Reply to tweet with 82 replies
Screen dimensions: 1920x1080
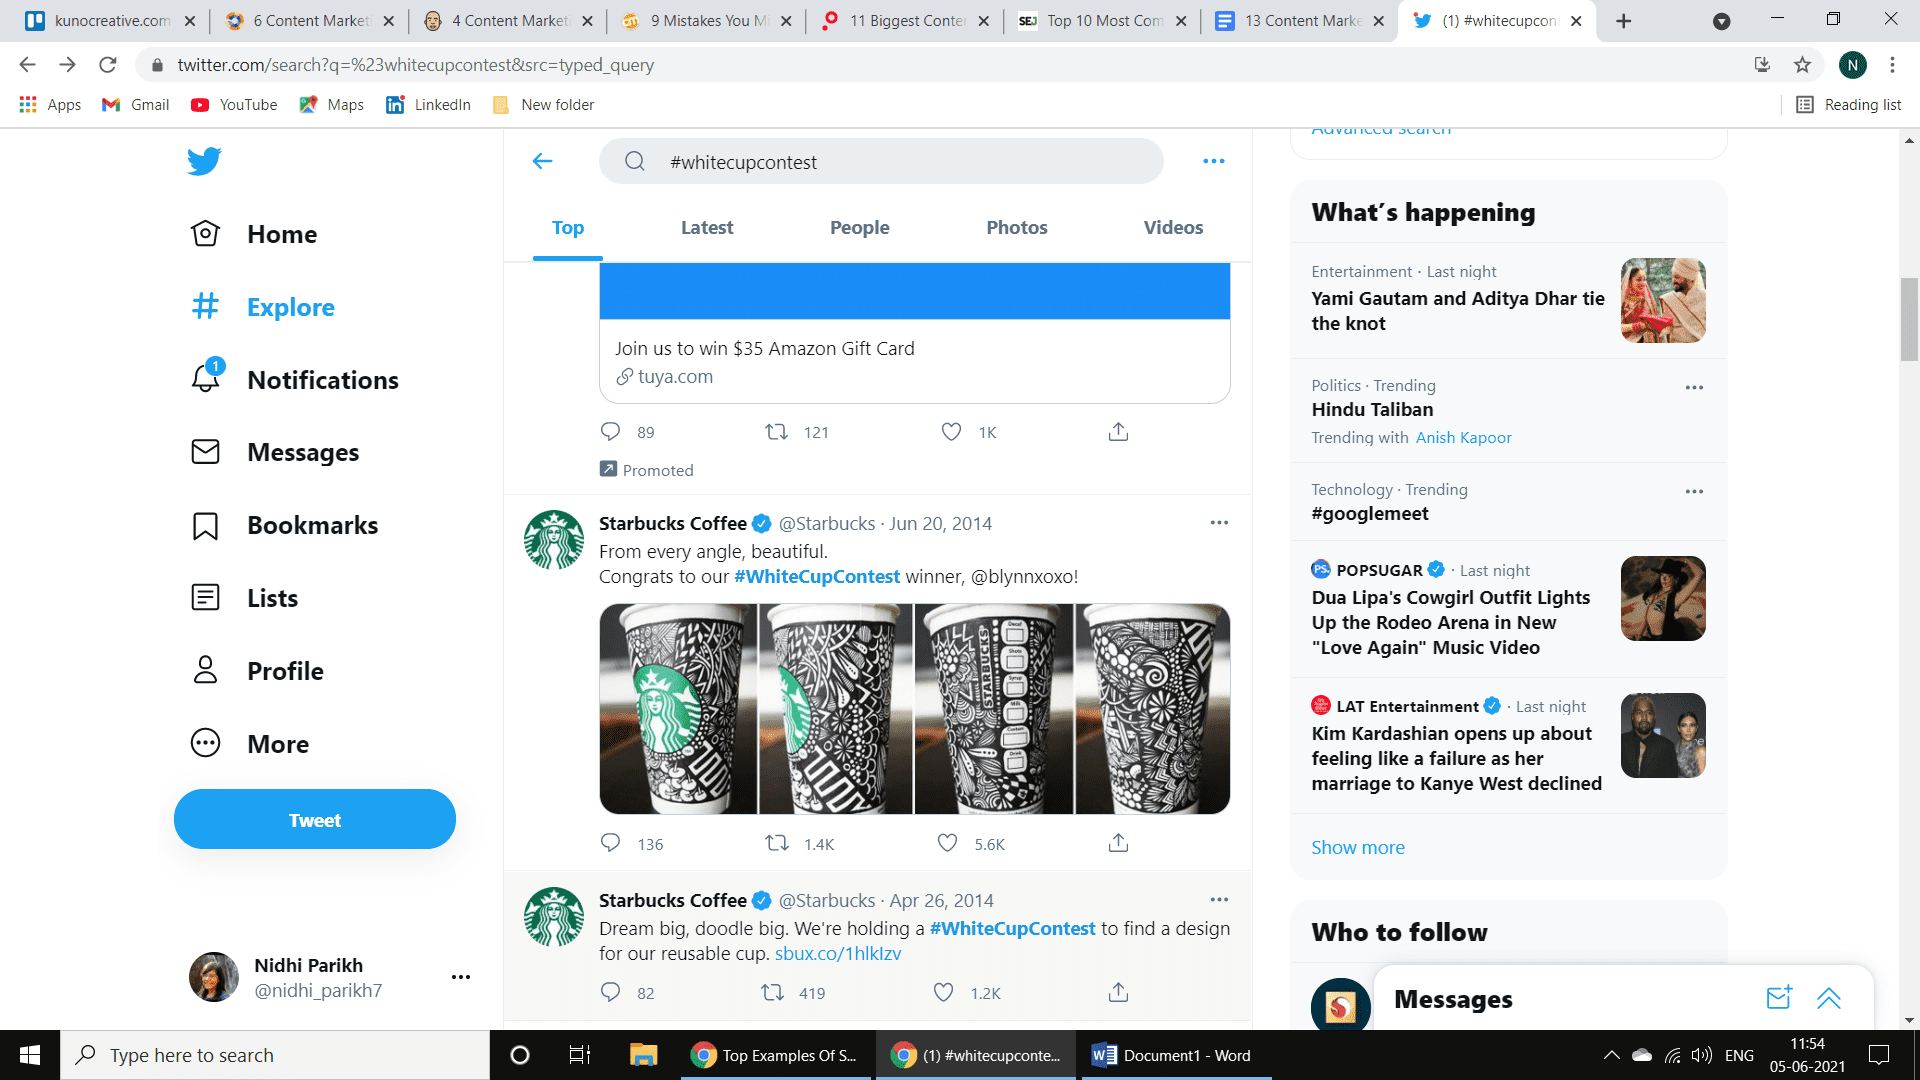[611, 992]
